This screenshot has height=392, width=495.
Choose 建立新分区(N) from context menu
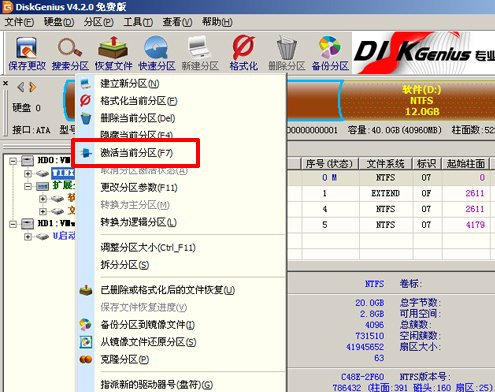point(181,84)
